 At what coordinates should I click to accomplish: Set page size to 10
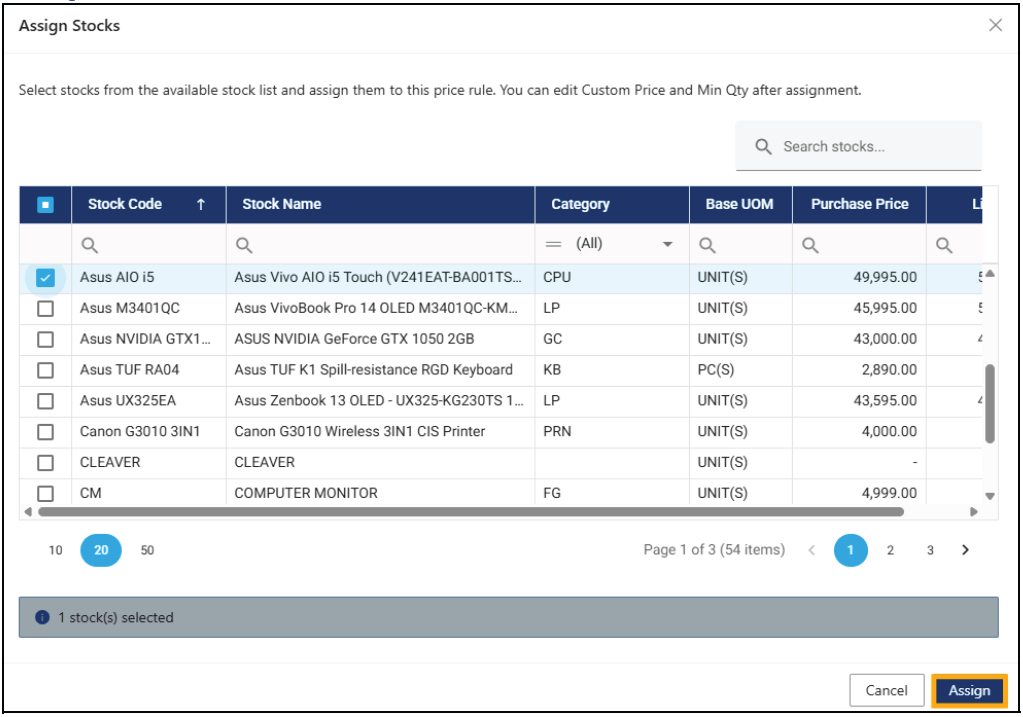point(55,550)
